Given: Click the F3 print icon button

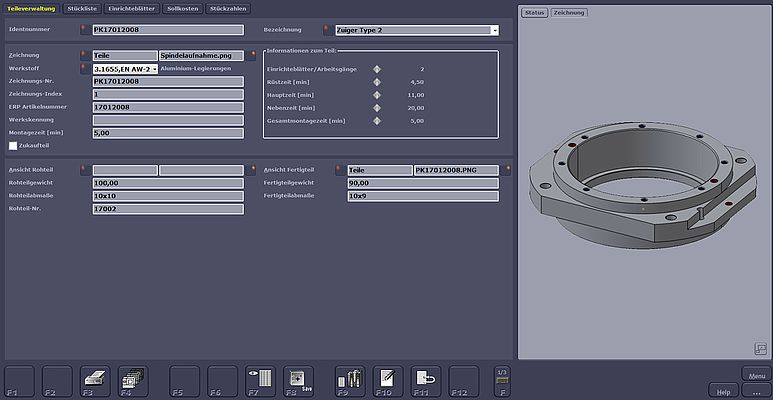Looking at the screenshot, I should (x=95, y=380).
